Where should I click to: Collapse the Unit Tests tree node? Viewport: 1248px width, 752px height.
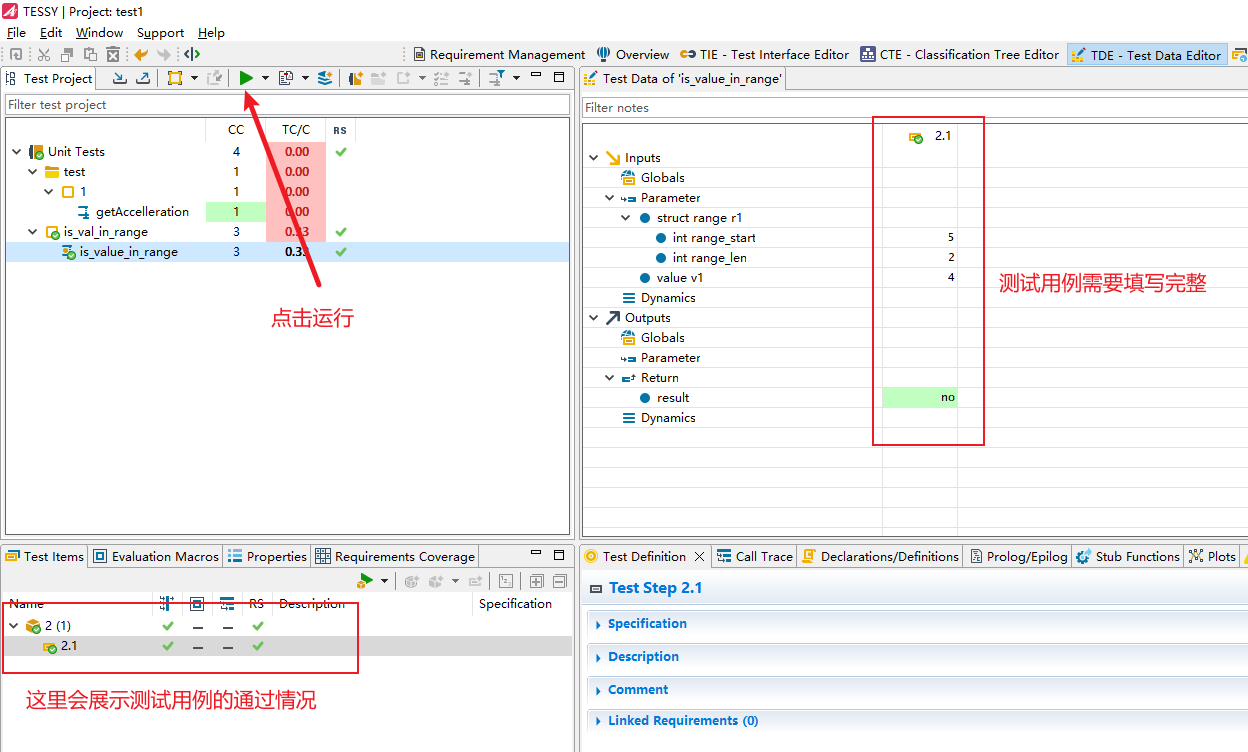pyautogui.click(x=16, y=152)
